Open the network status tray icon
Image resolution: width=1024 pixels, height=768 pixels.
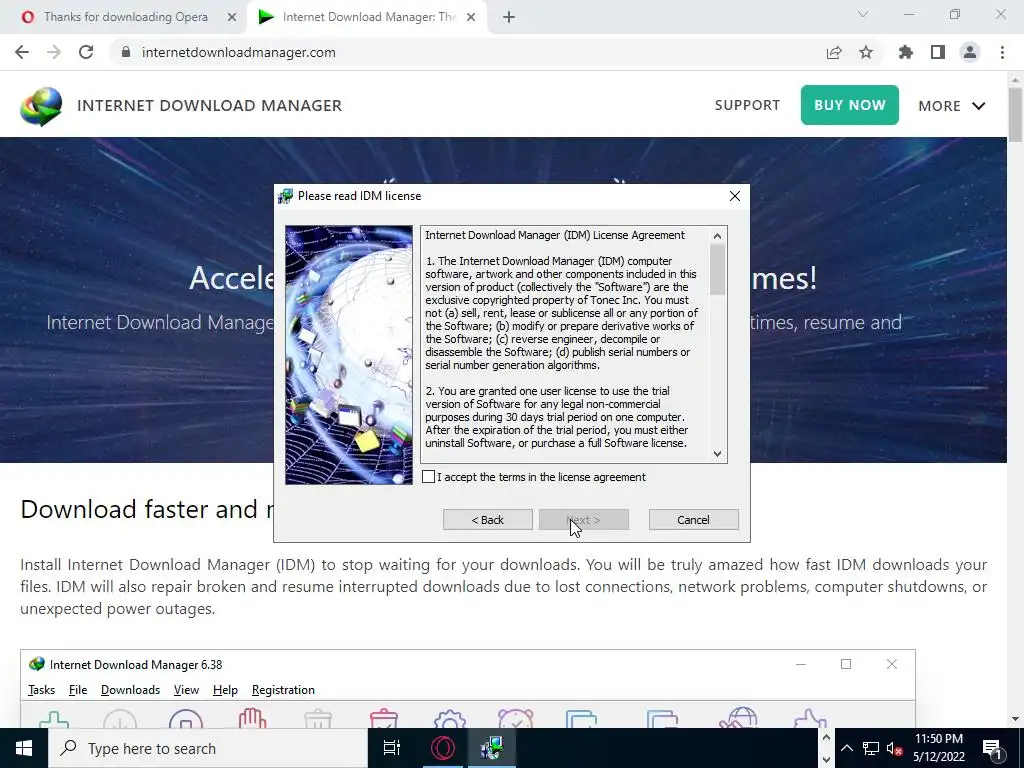coord(871,748)
